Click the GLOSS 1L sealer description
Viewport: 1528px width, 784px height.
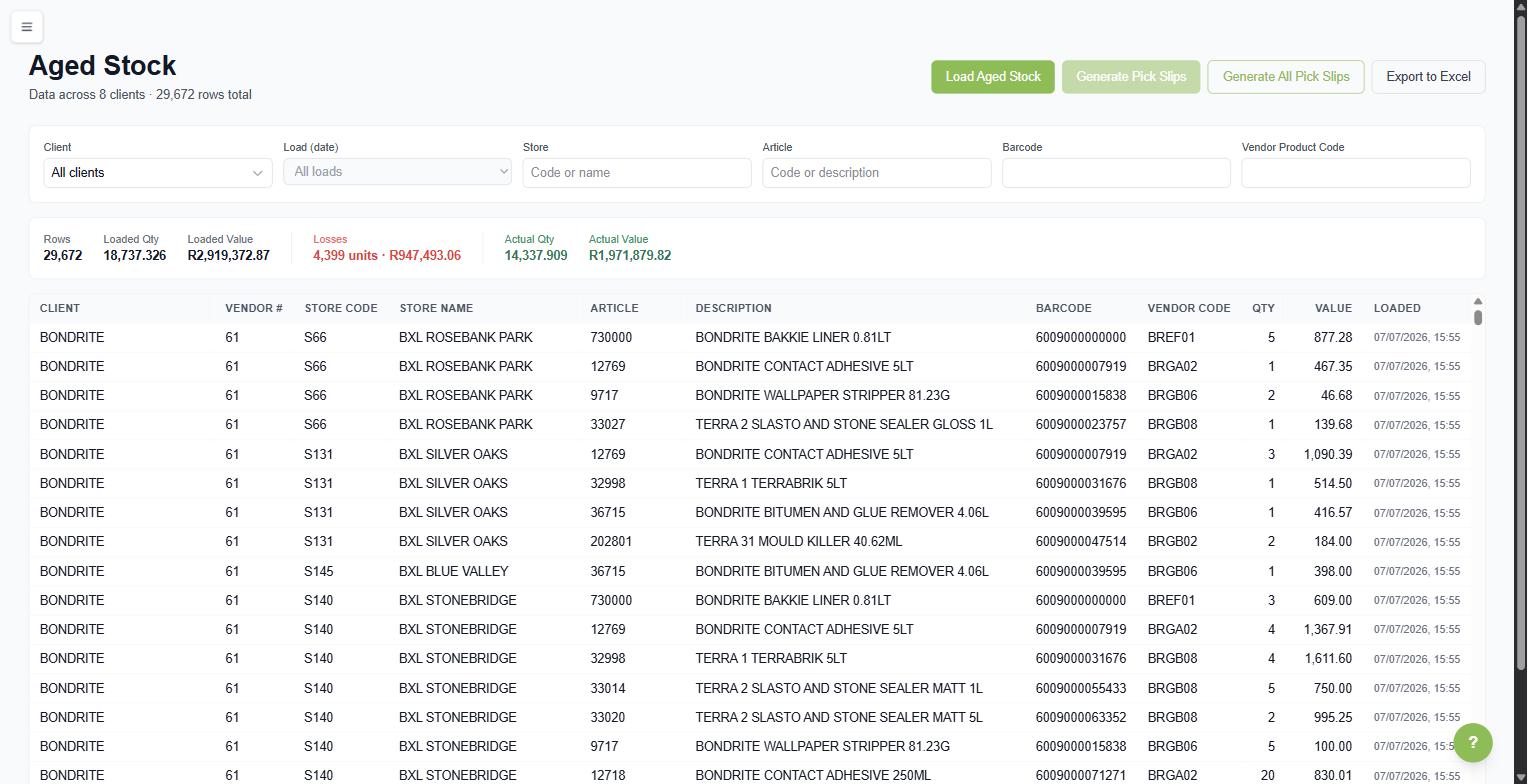pyautogui.click(x=844, y=425)
